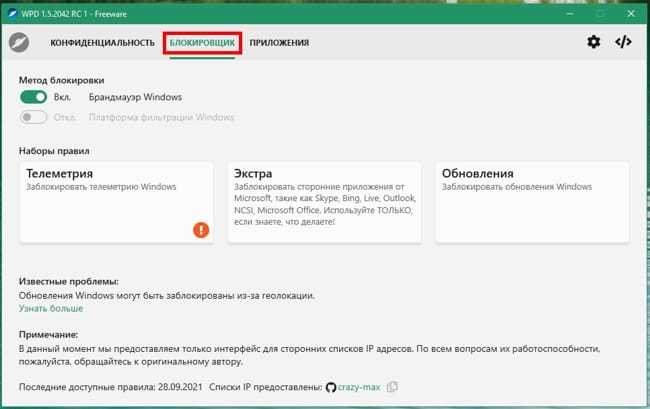Select the Телеметрия rule set card
This screenshot has height=409, width=650.
[x=116, y=202]
